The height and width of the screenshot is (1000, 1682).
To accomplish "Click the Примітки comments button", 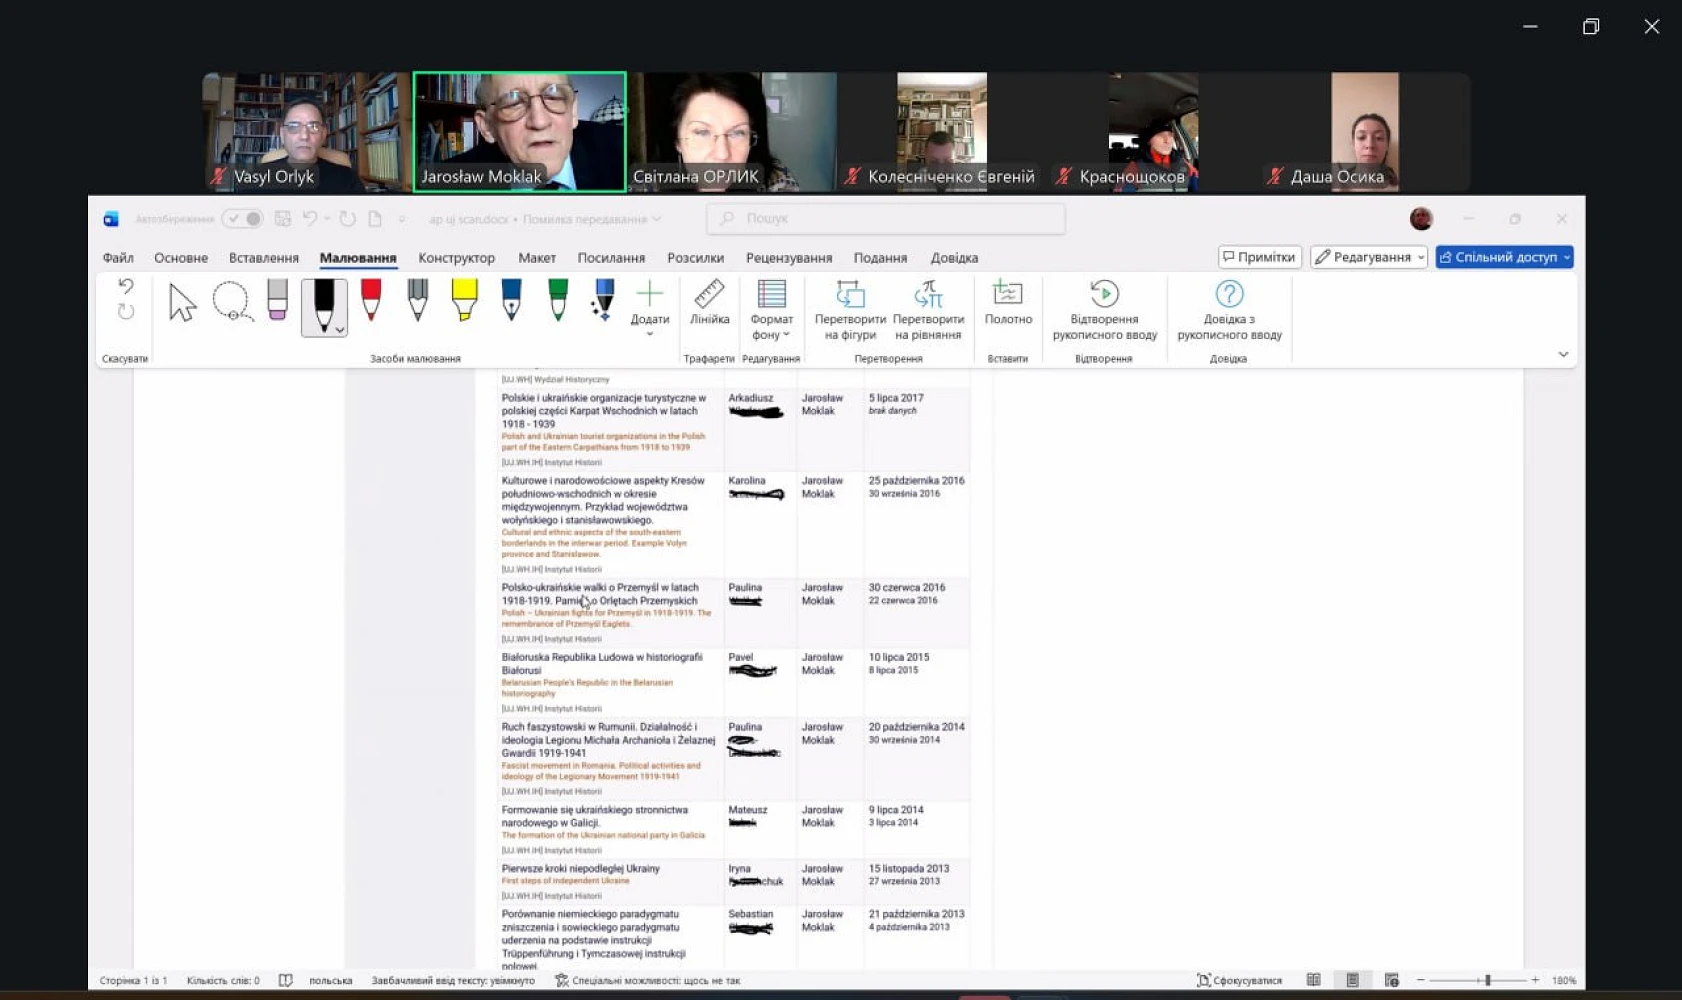I will tap(1259, 257).
